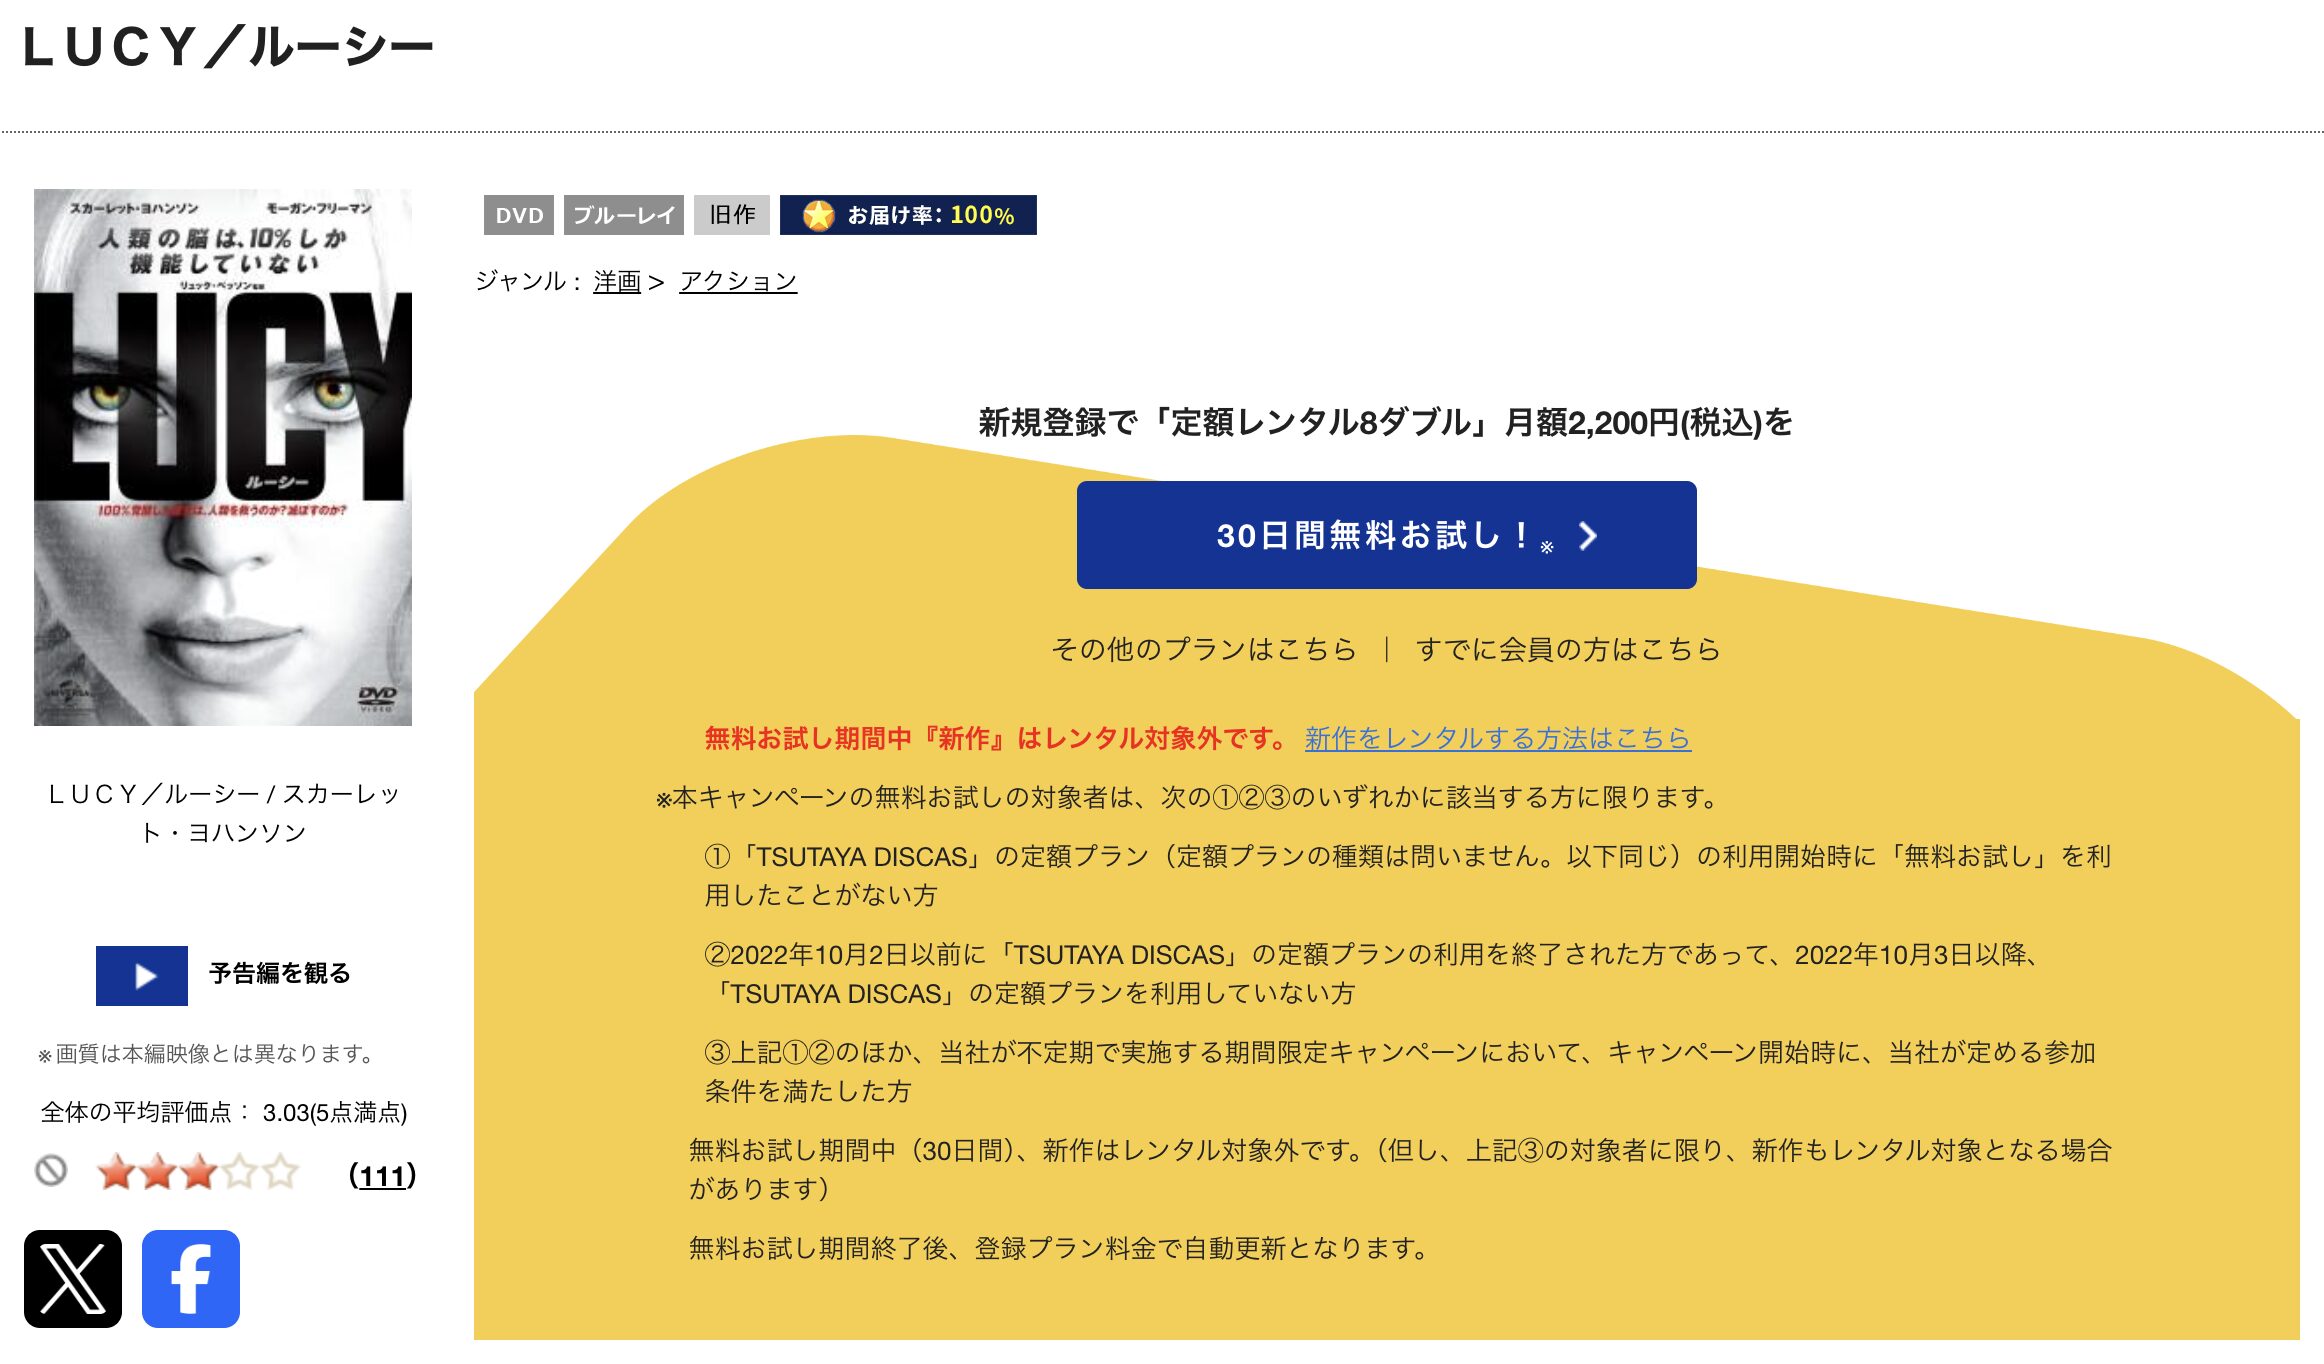This screenshot has width=2324, height=1364.
Task: Click the 全体の平均評価点 3.03 text
Action: click(x=224, y=1112)
